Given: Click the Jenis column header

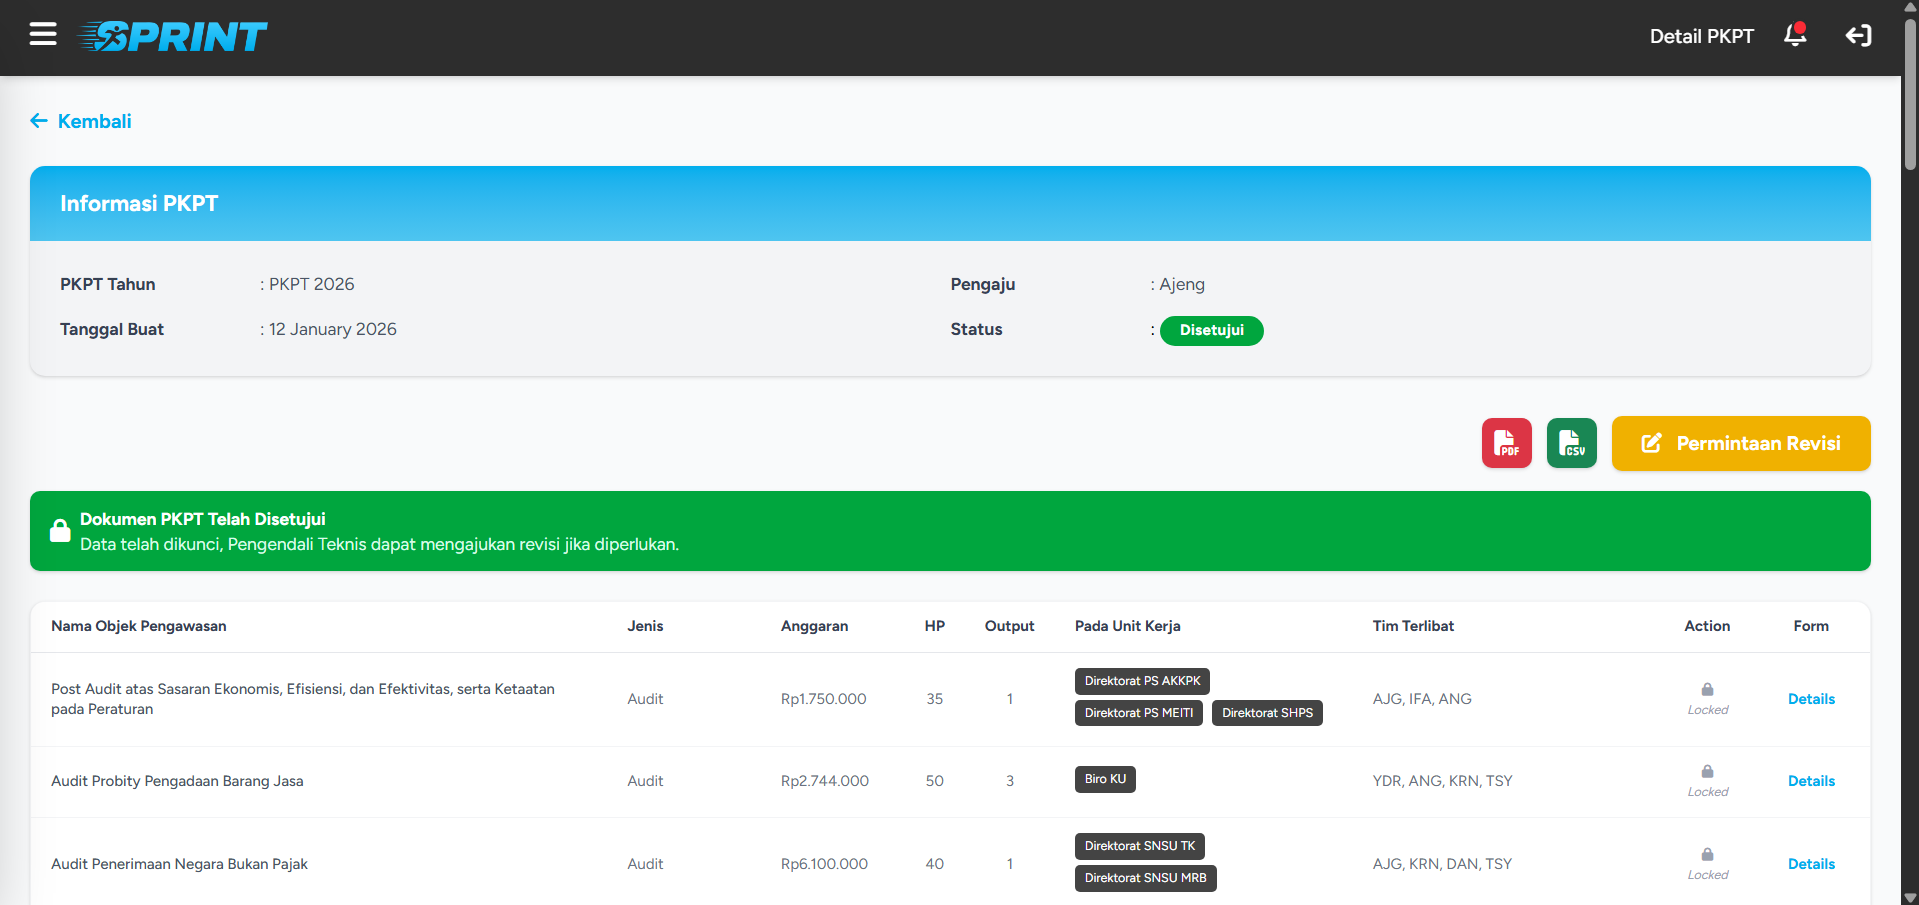Looking at the screenshot, I should click(x=645, y=626).
